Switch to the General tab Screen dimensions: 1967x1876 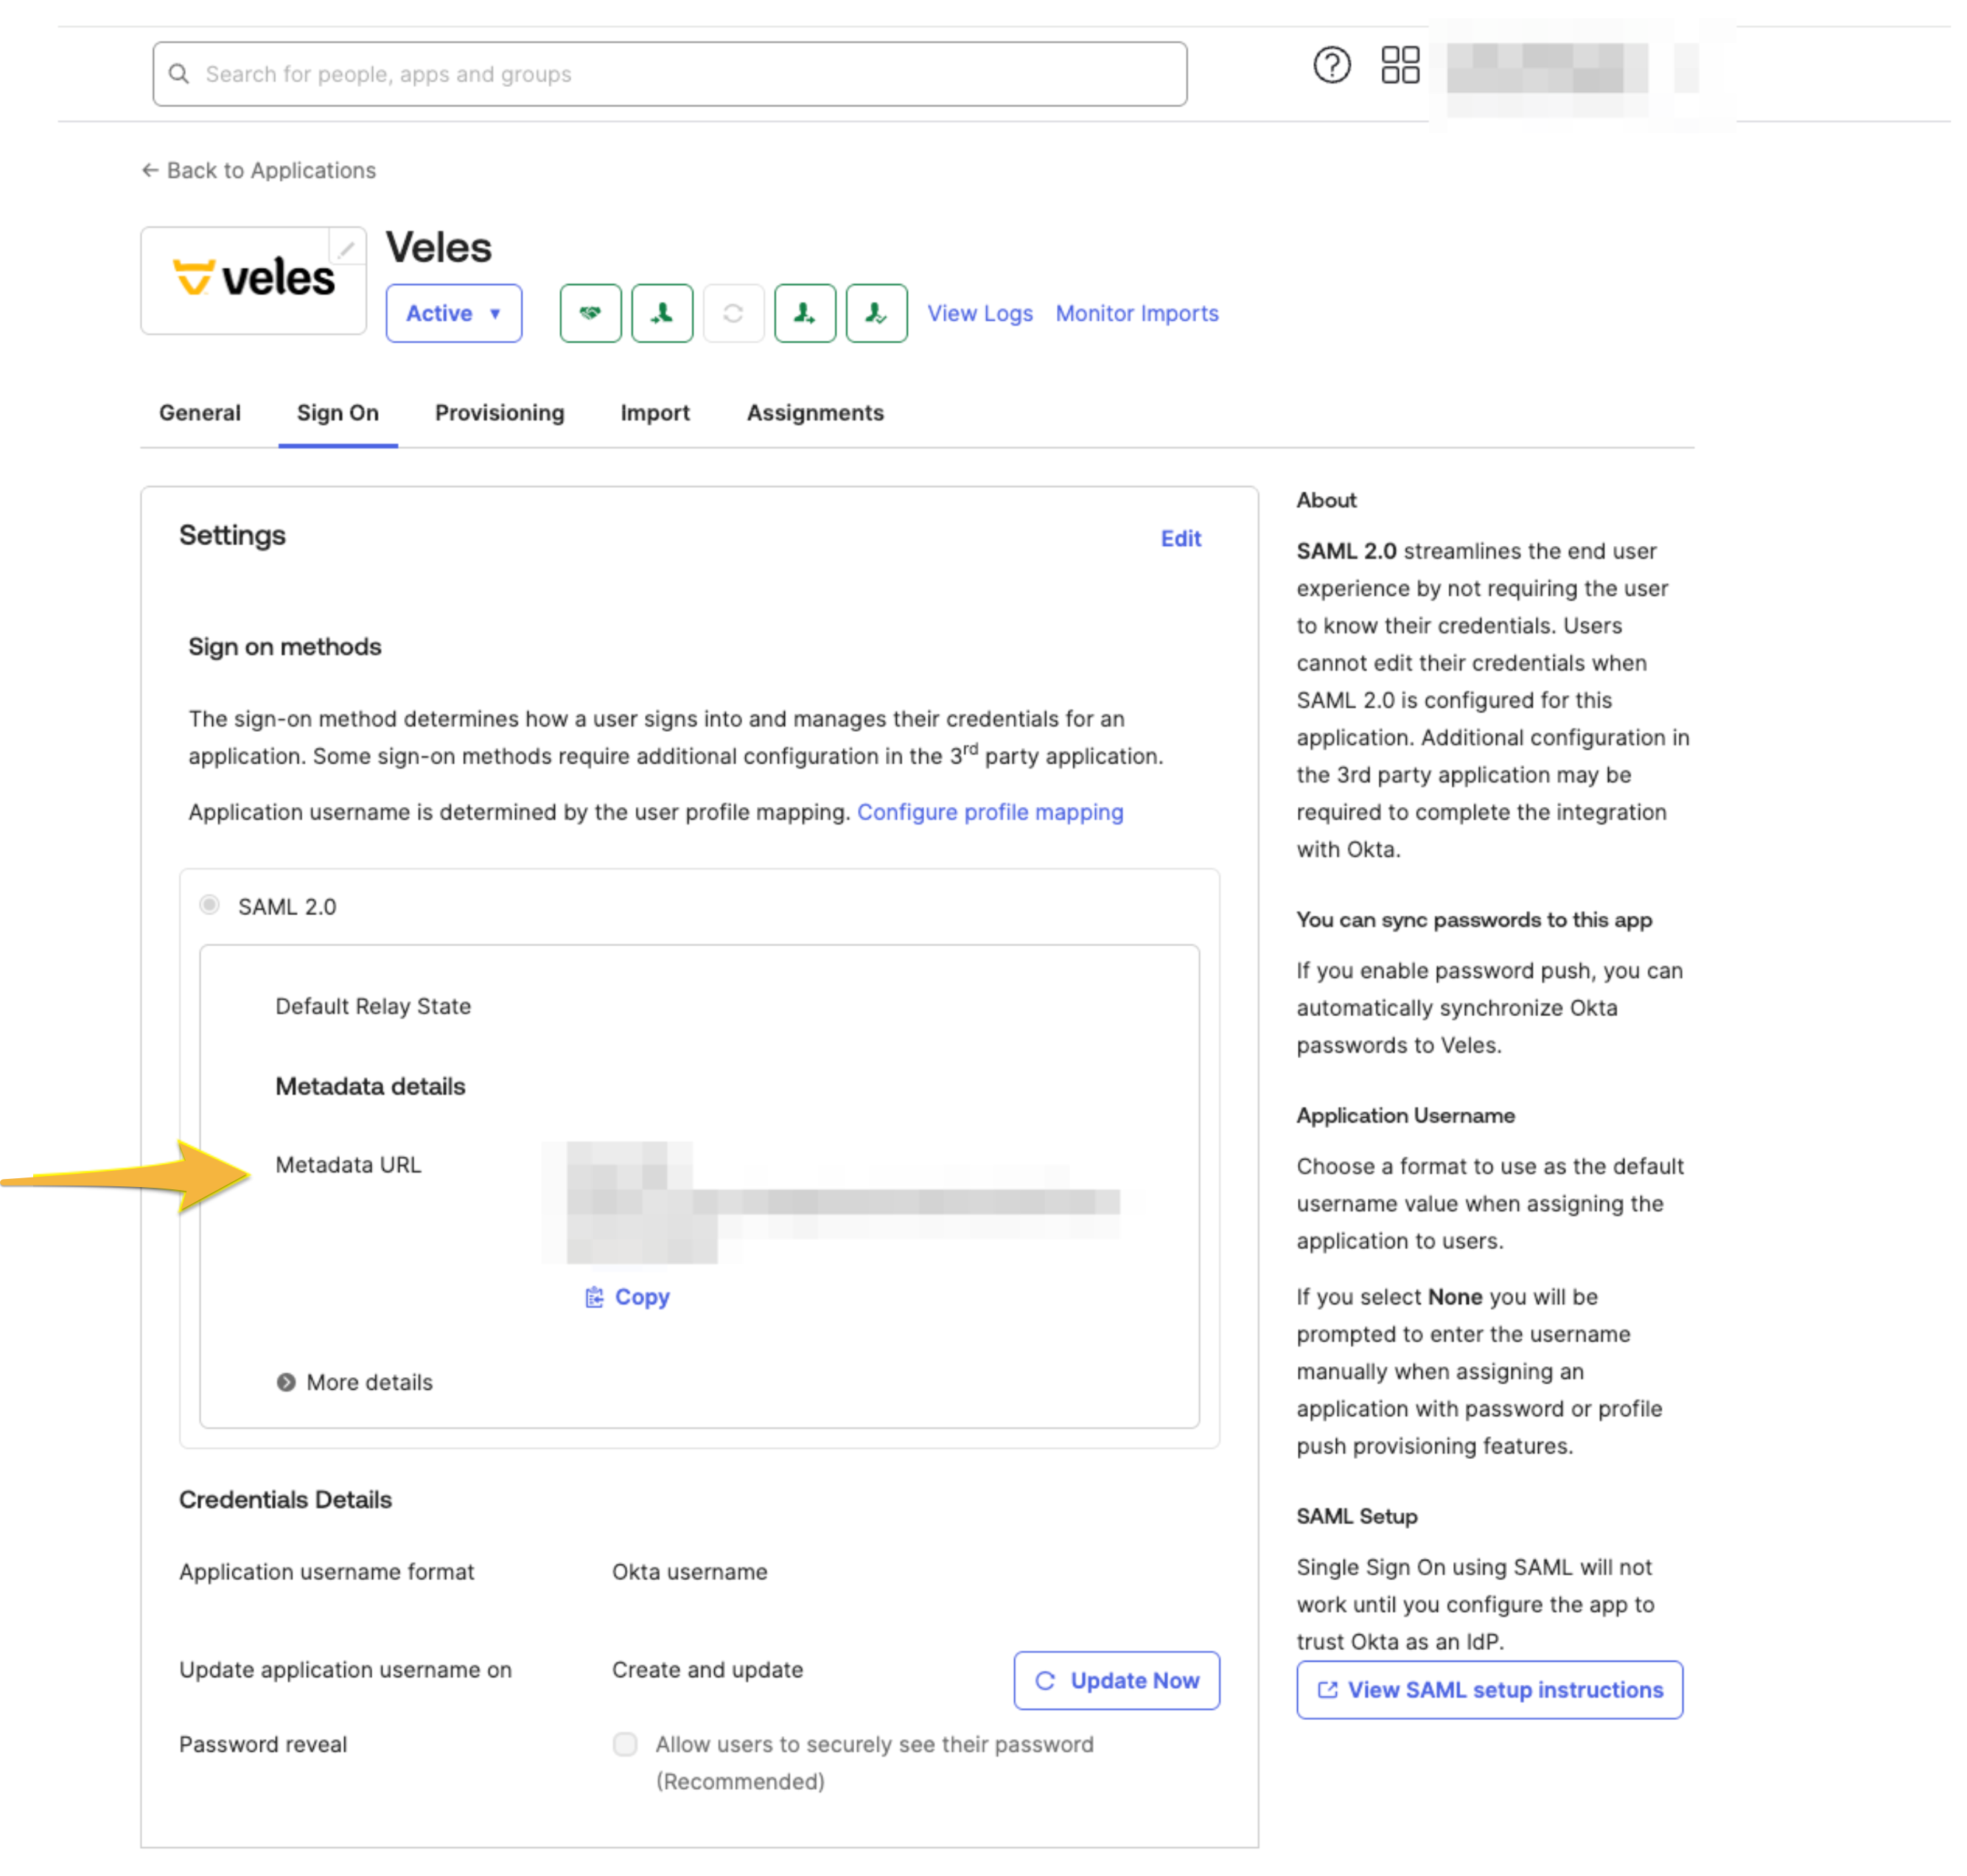[x=200, y=413]
